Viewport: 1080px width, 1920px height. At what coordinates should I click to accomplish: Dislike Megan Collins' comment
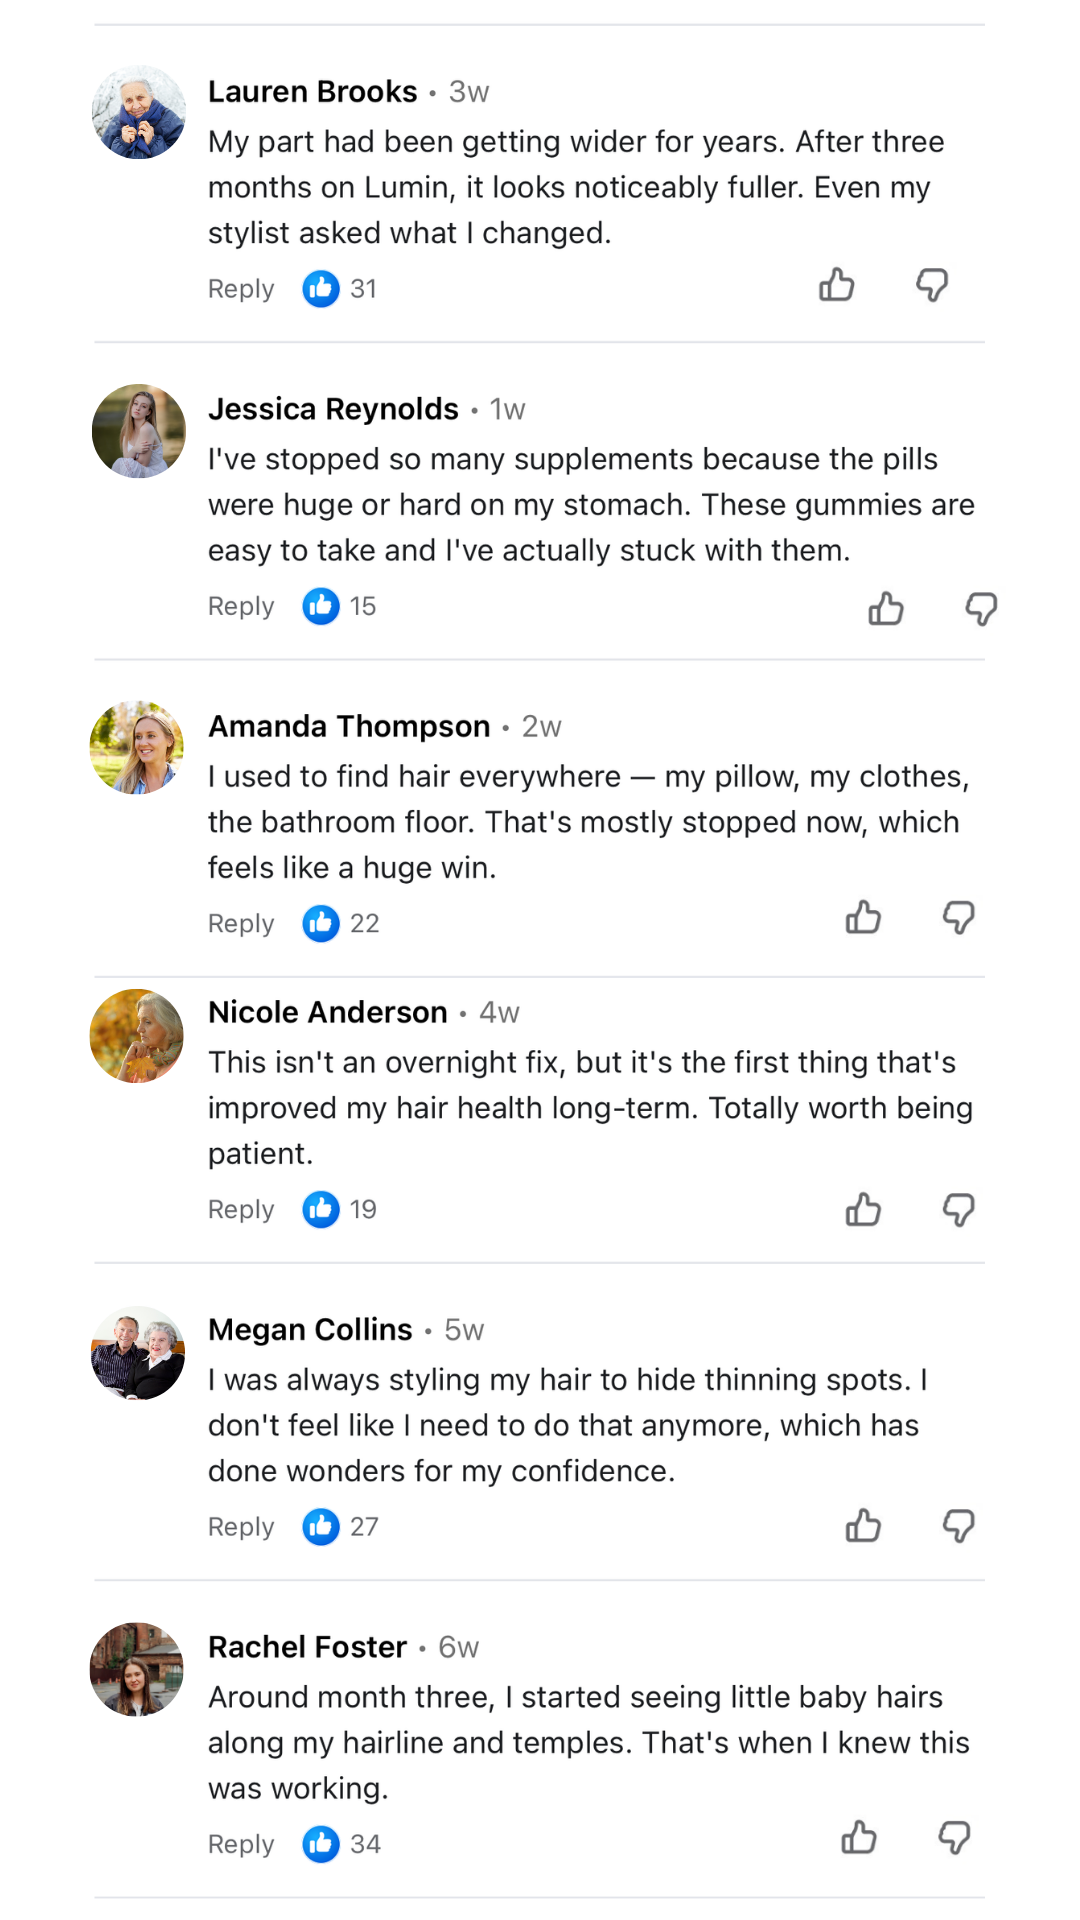click(x=958, y=1526)
